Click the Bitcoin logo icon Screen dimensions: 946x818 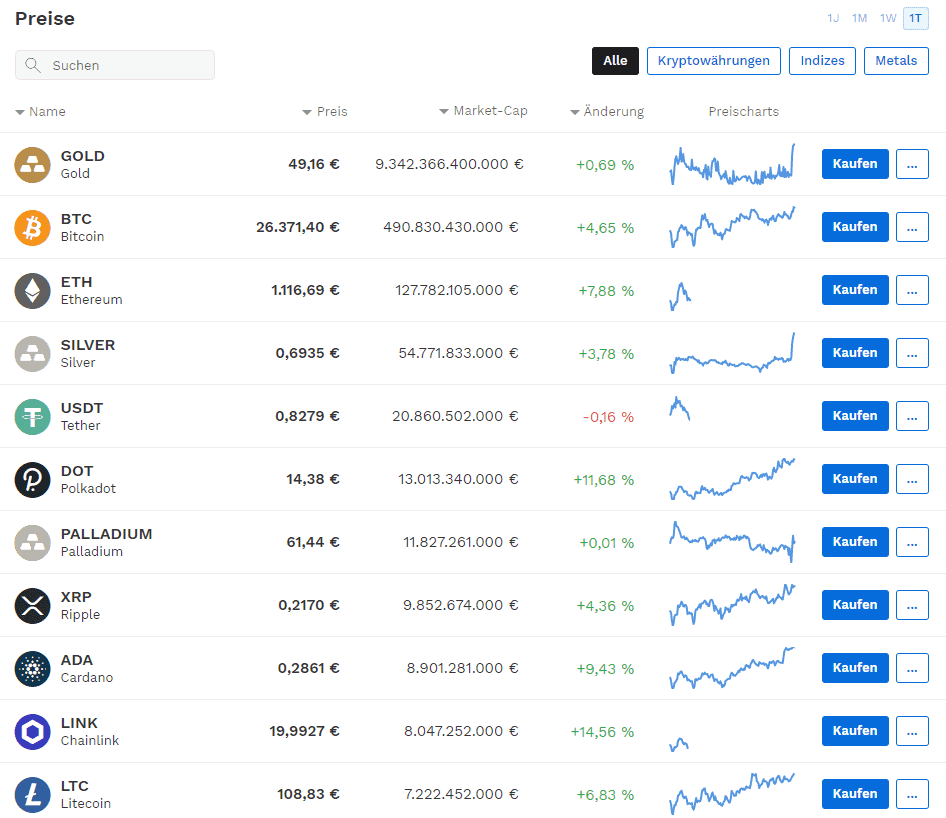33,227
